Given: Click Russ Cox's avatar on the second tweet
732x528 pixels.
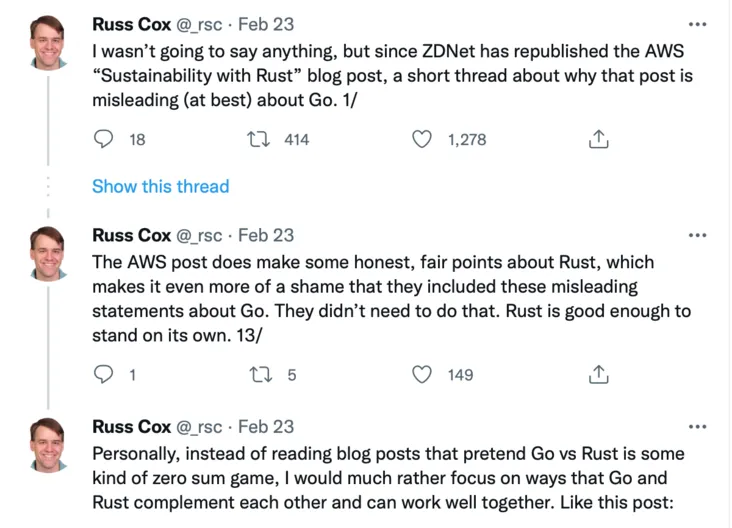Looking at the screenshot, I should click(x=47, y=252).
